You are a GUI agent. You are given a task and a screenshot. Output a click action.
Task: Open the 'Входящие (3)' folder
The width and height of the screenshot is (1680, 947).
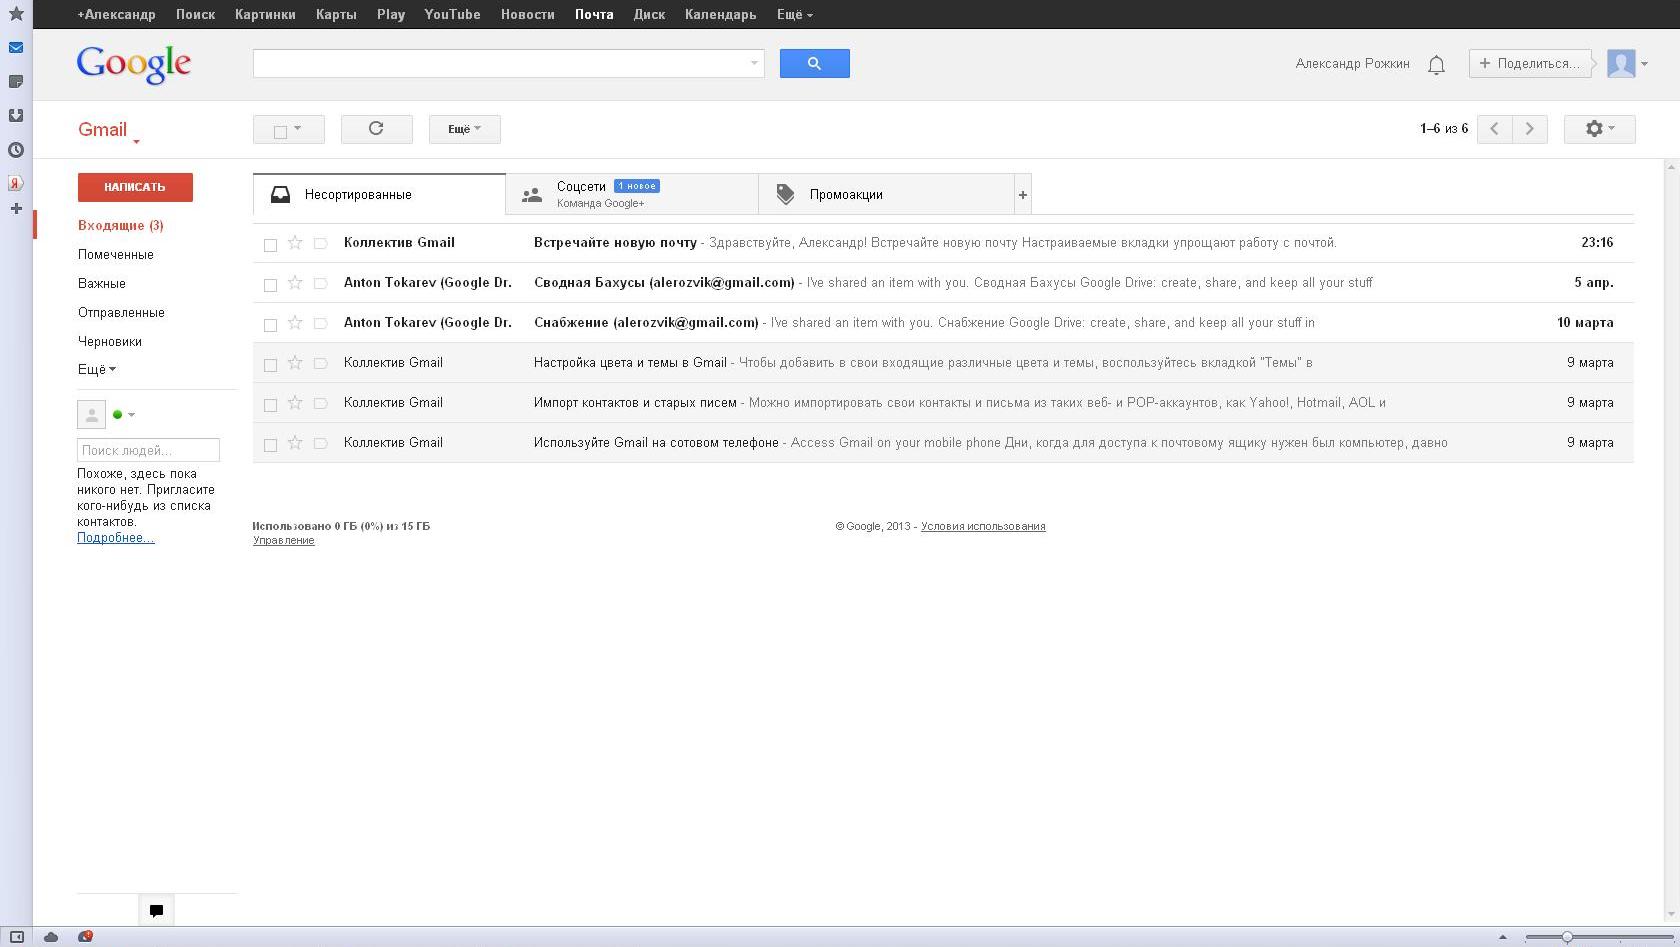(121, 225)
